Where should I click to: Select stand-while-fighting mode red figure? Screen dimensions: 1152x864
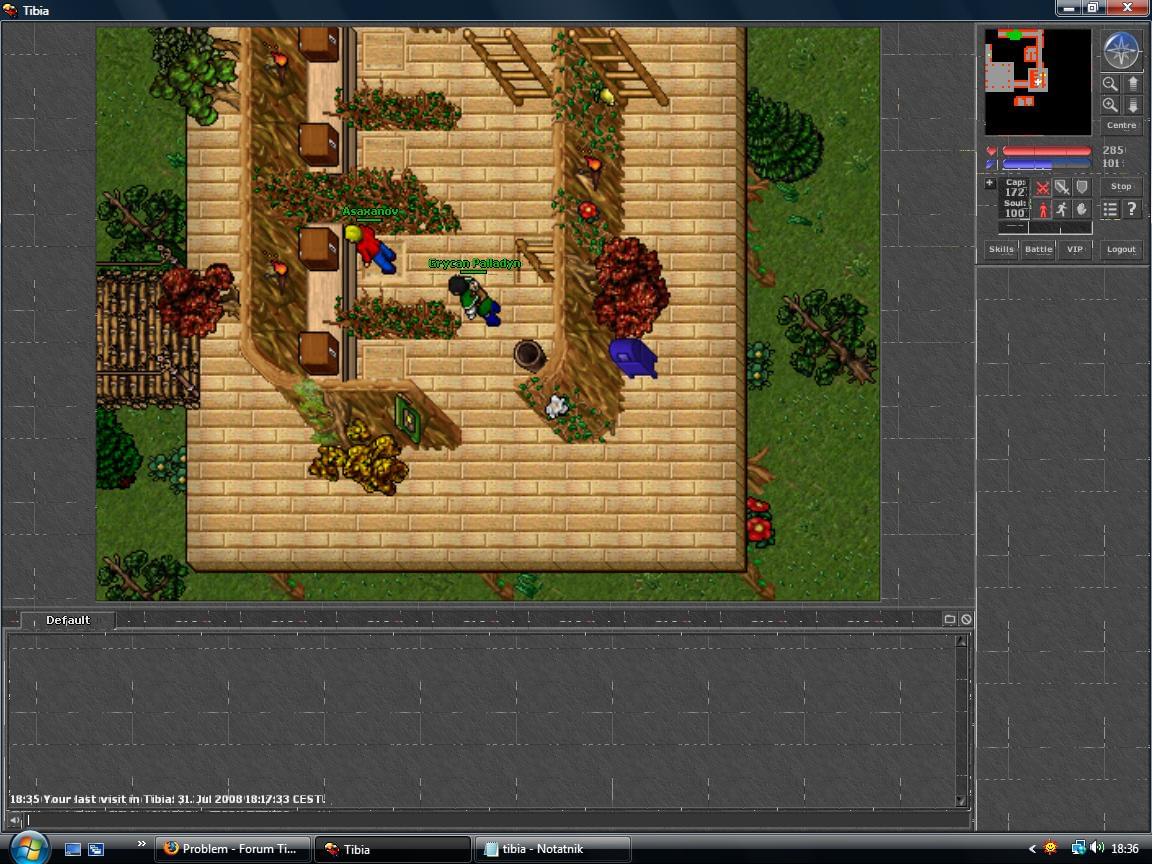coord(1042,209)
